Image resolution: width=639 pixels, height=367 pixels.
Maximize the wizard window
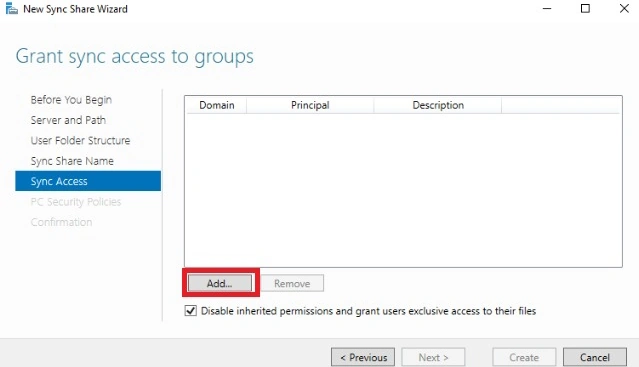(x=585, y=9)
